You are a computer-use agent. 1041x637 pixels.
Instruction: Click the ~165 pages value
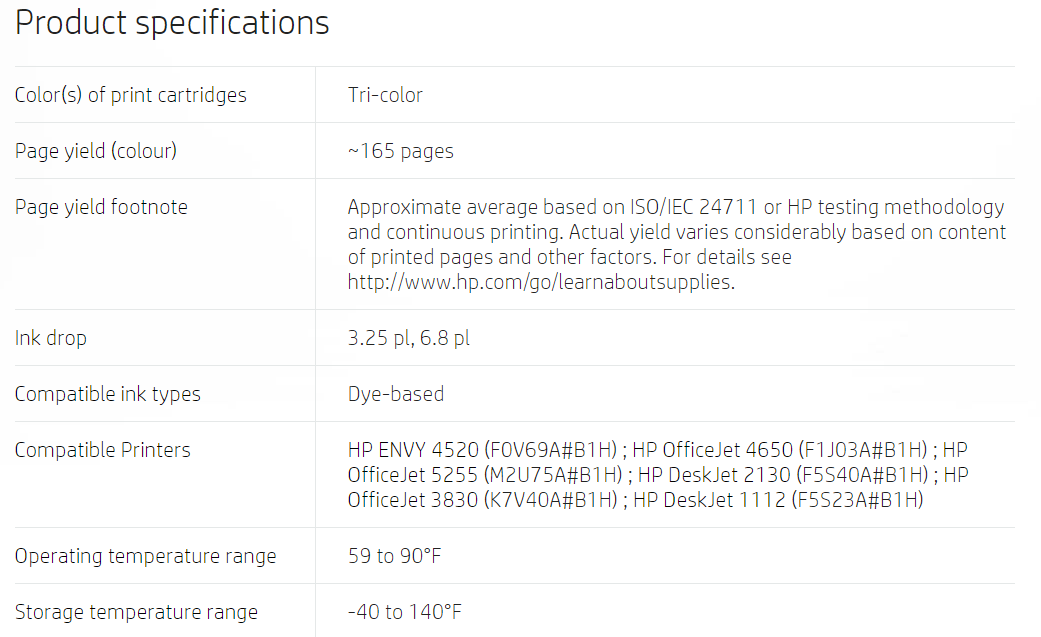tap(400, 151)
